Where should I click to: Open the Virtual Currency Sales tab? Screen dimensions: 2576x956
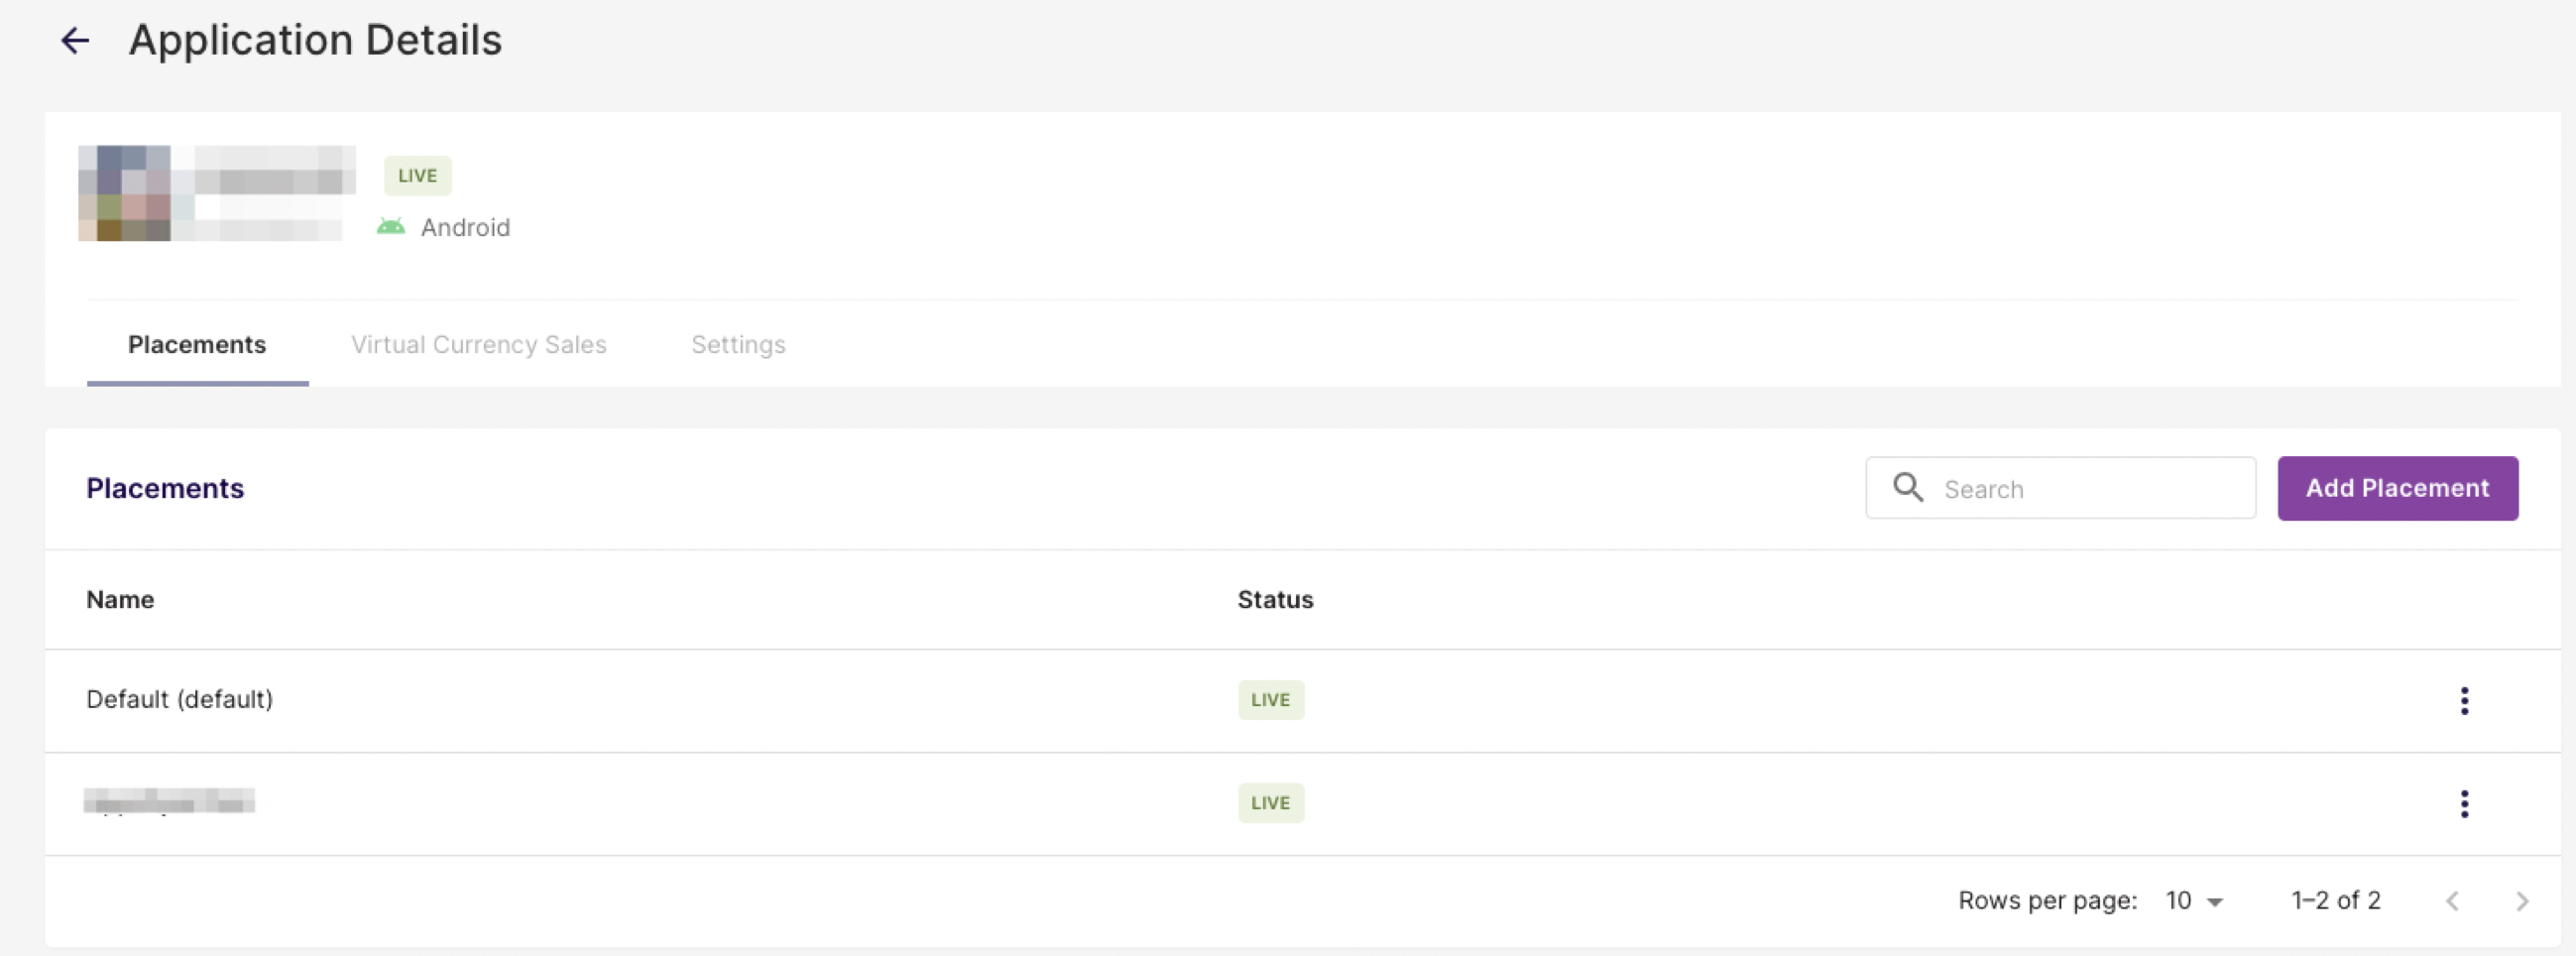coord(478,345)
